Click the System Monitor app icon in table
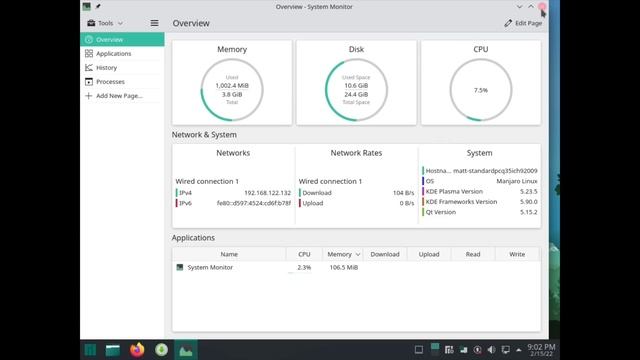Viewport: 640px width, 360px height. pos(180,267)
